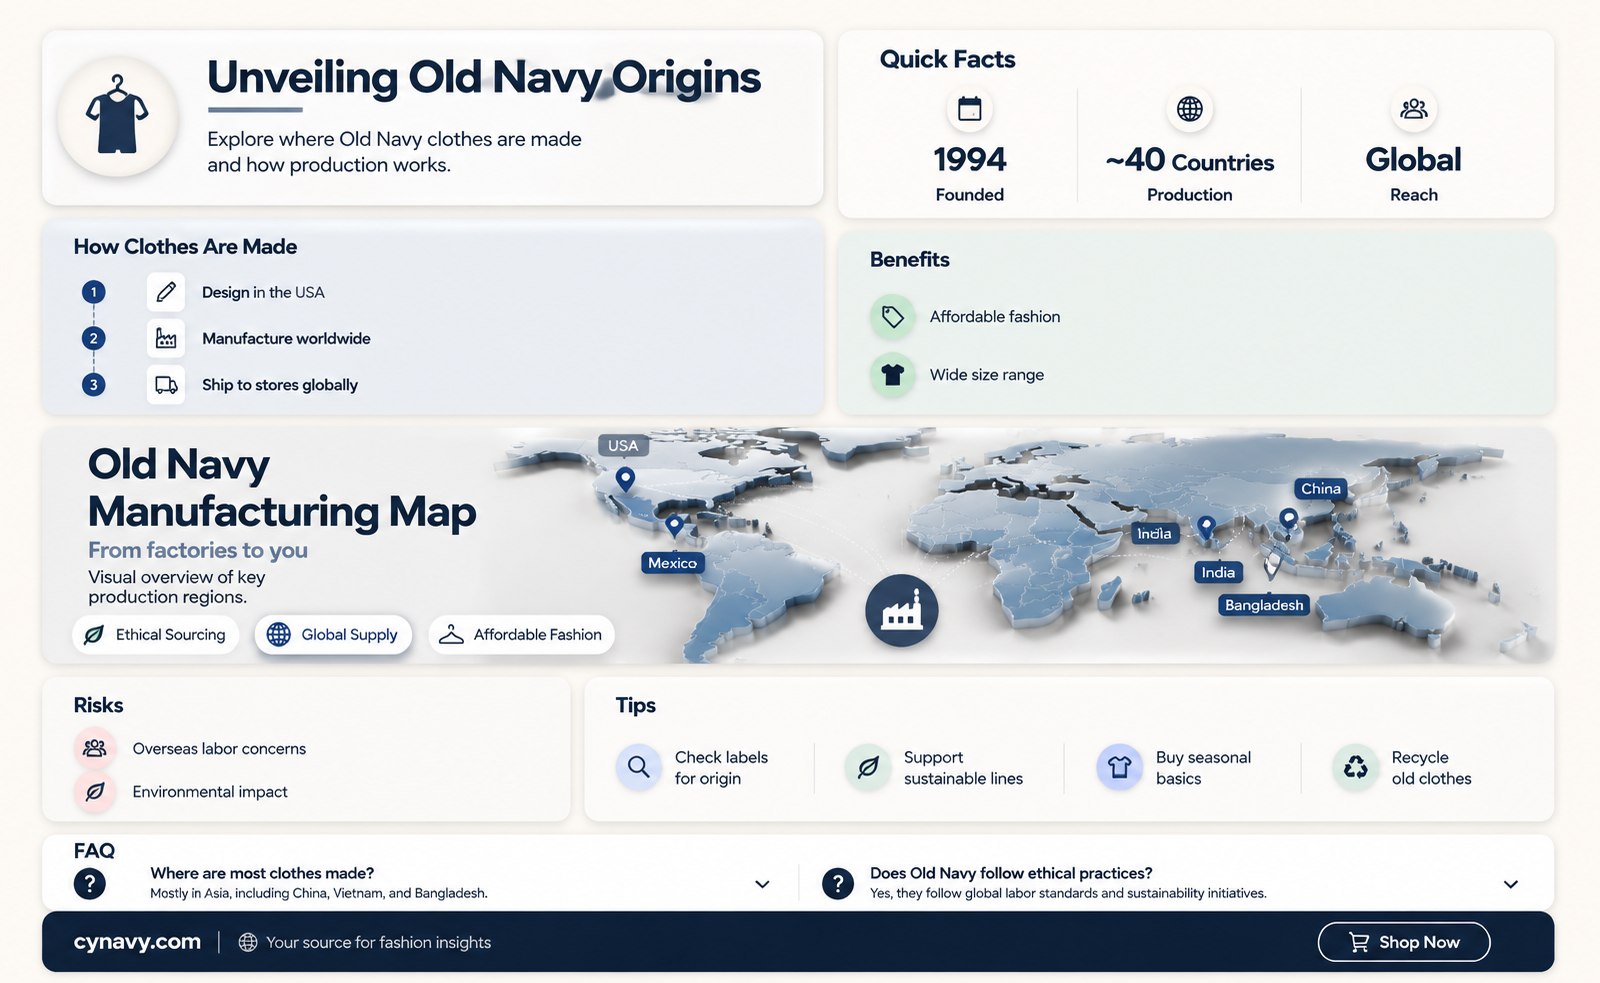The image size is (1600, 983).
Task: Click the question mark icon beside 'Where are most clothes made?'
Action: (90, 883)
